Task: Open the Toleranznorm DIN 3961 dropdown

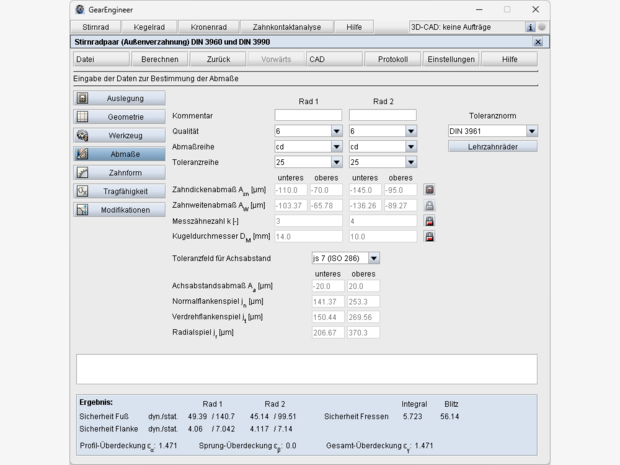Action: tap(531, 131)
